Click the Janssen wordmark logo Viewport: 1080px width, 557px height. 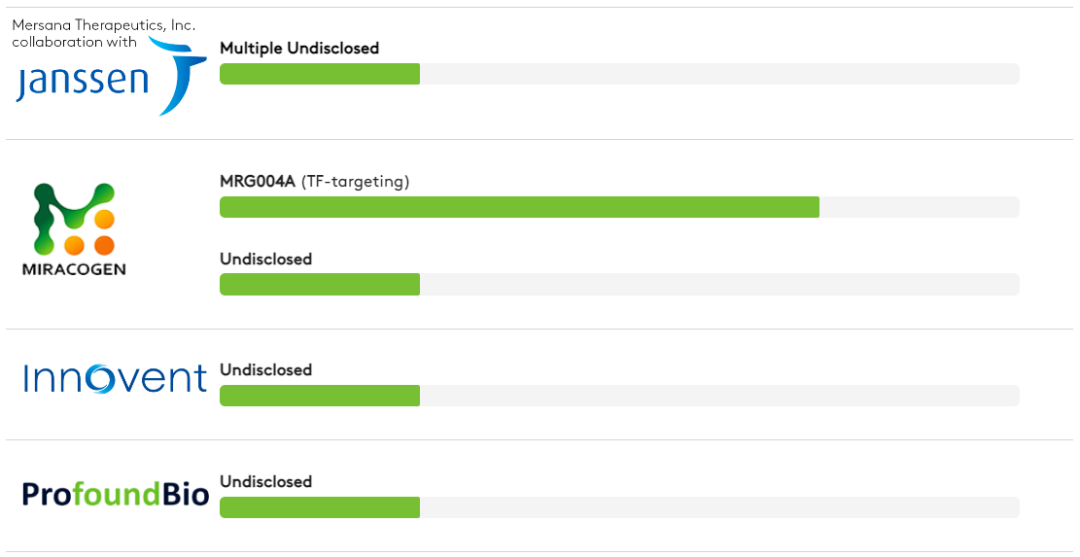click(x=82, y=82)
